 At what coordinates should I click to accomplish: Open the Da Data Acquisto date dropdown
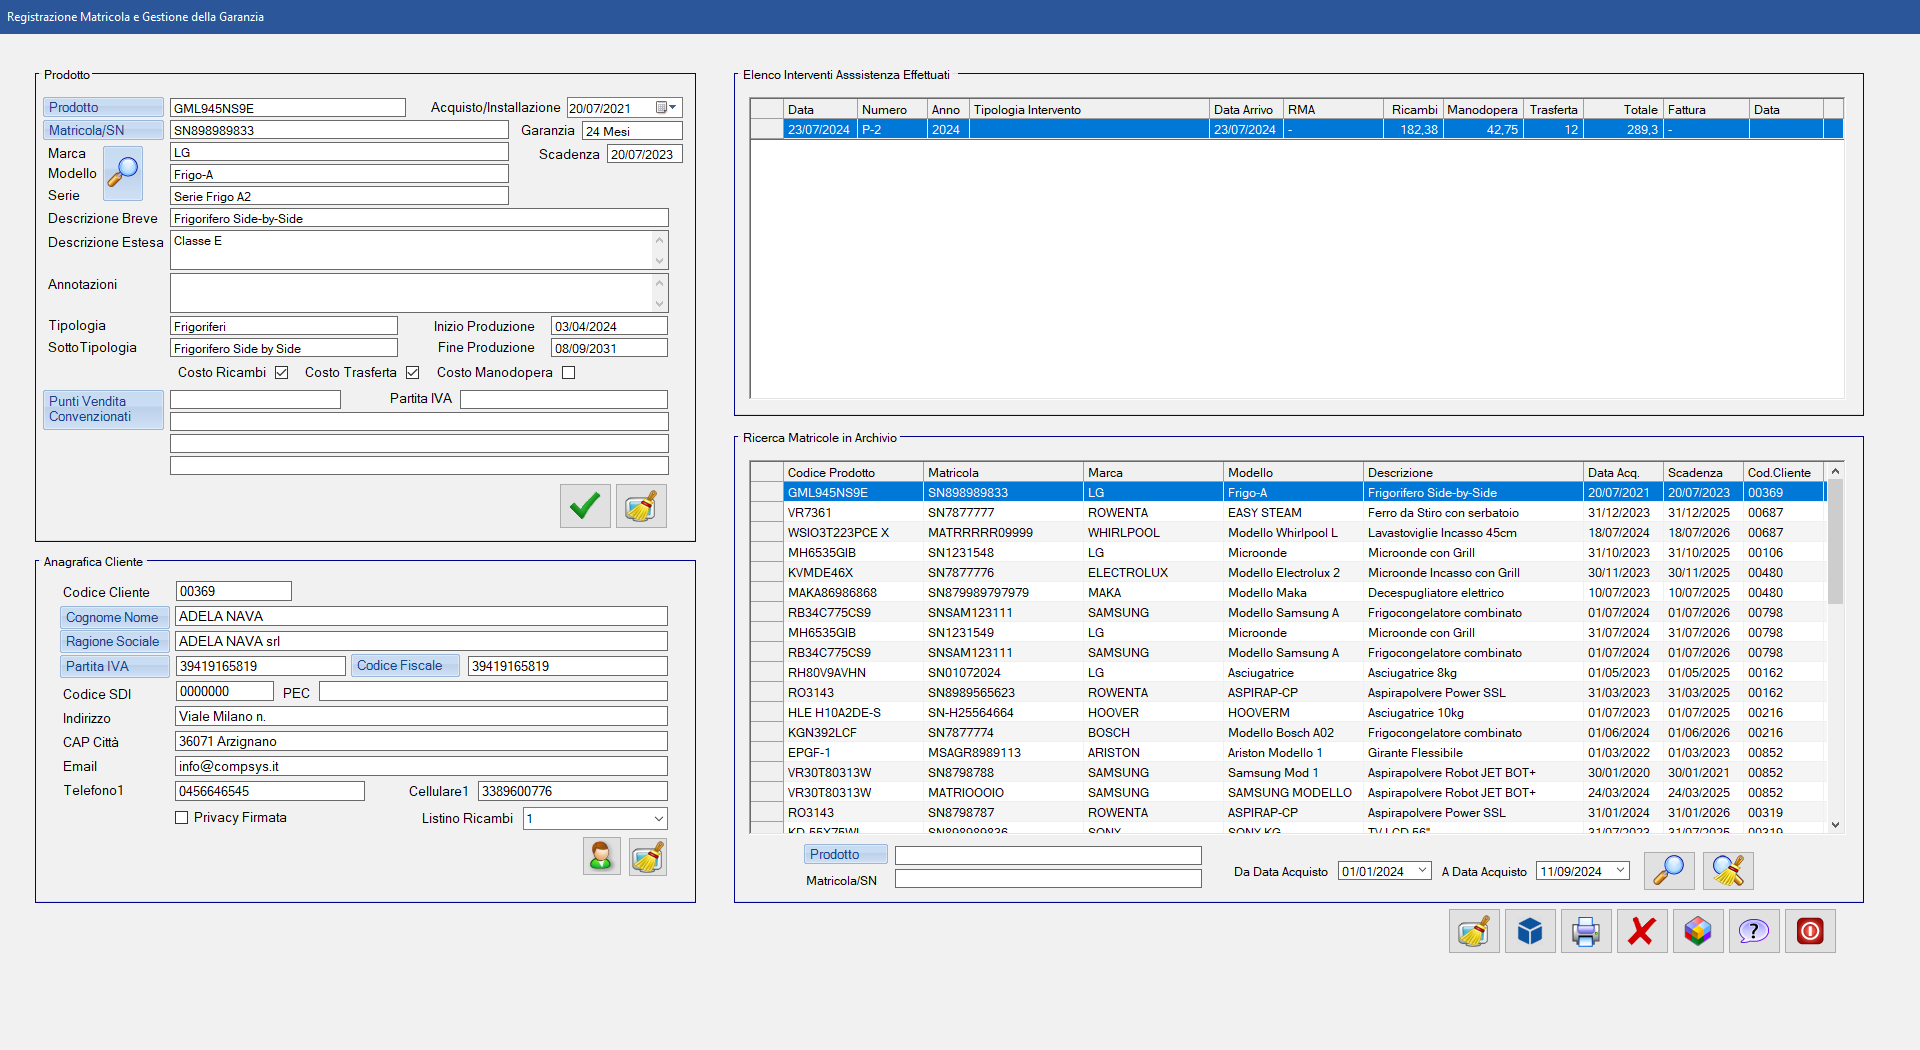[x=1422, y=871]
